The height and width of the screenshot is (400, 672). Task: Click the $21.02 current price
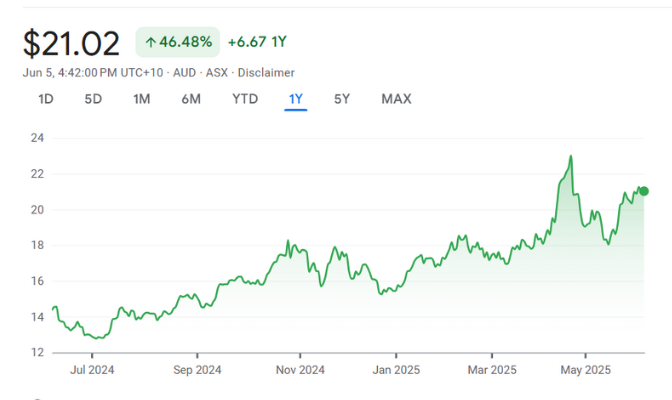71,43
